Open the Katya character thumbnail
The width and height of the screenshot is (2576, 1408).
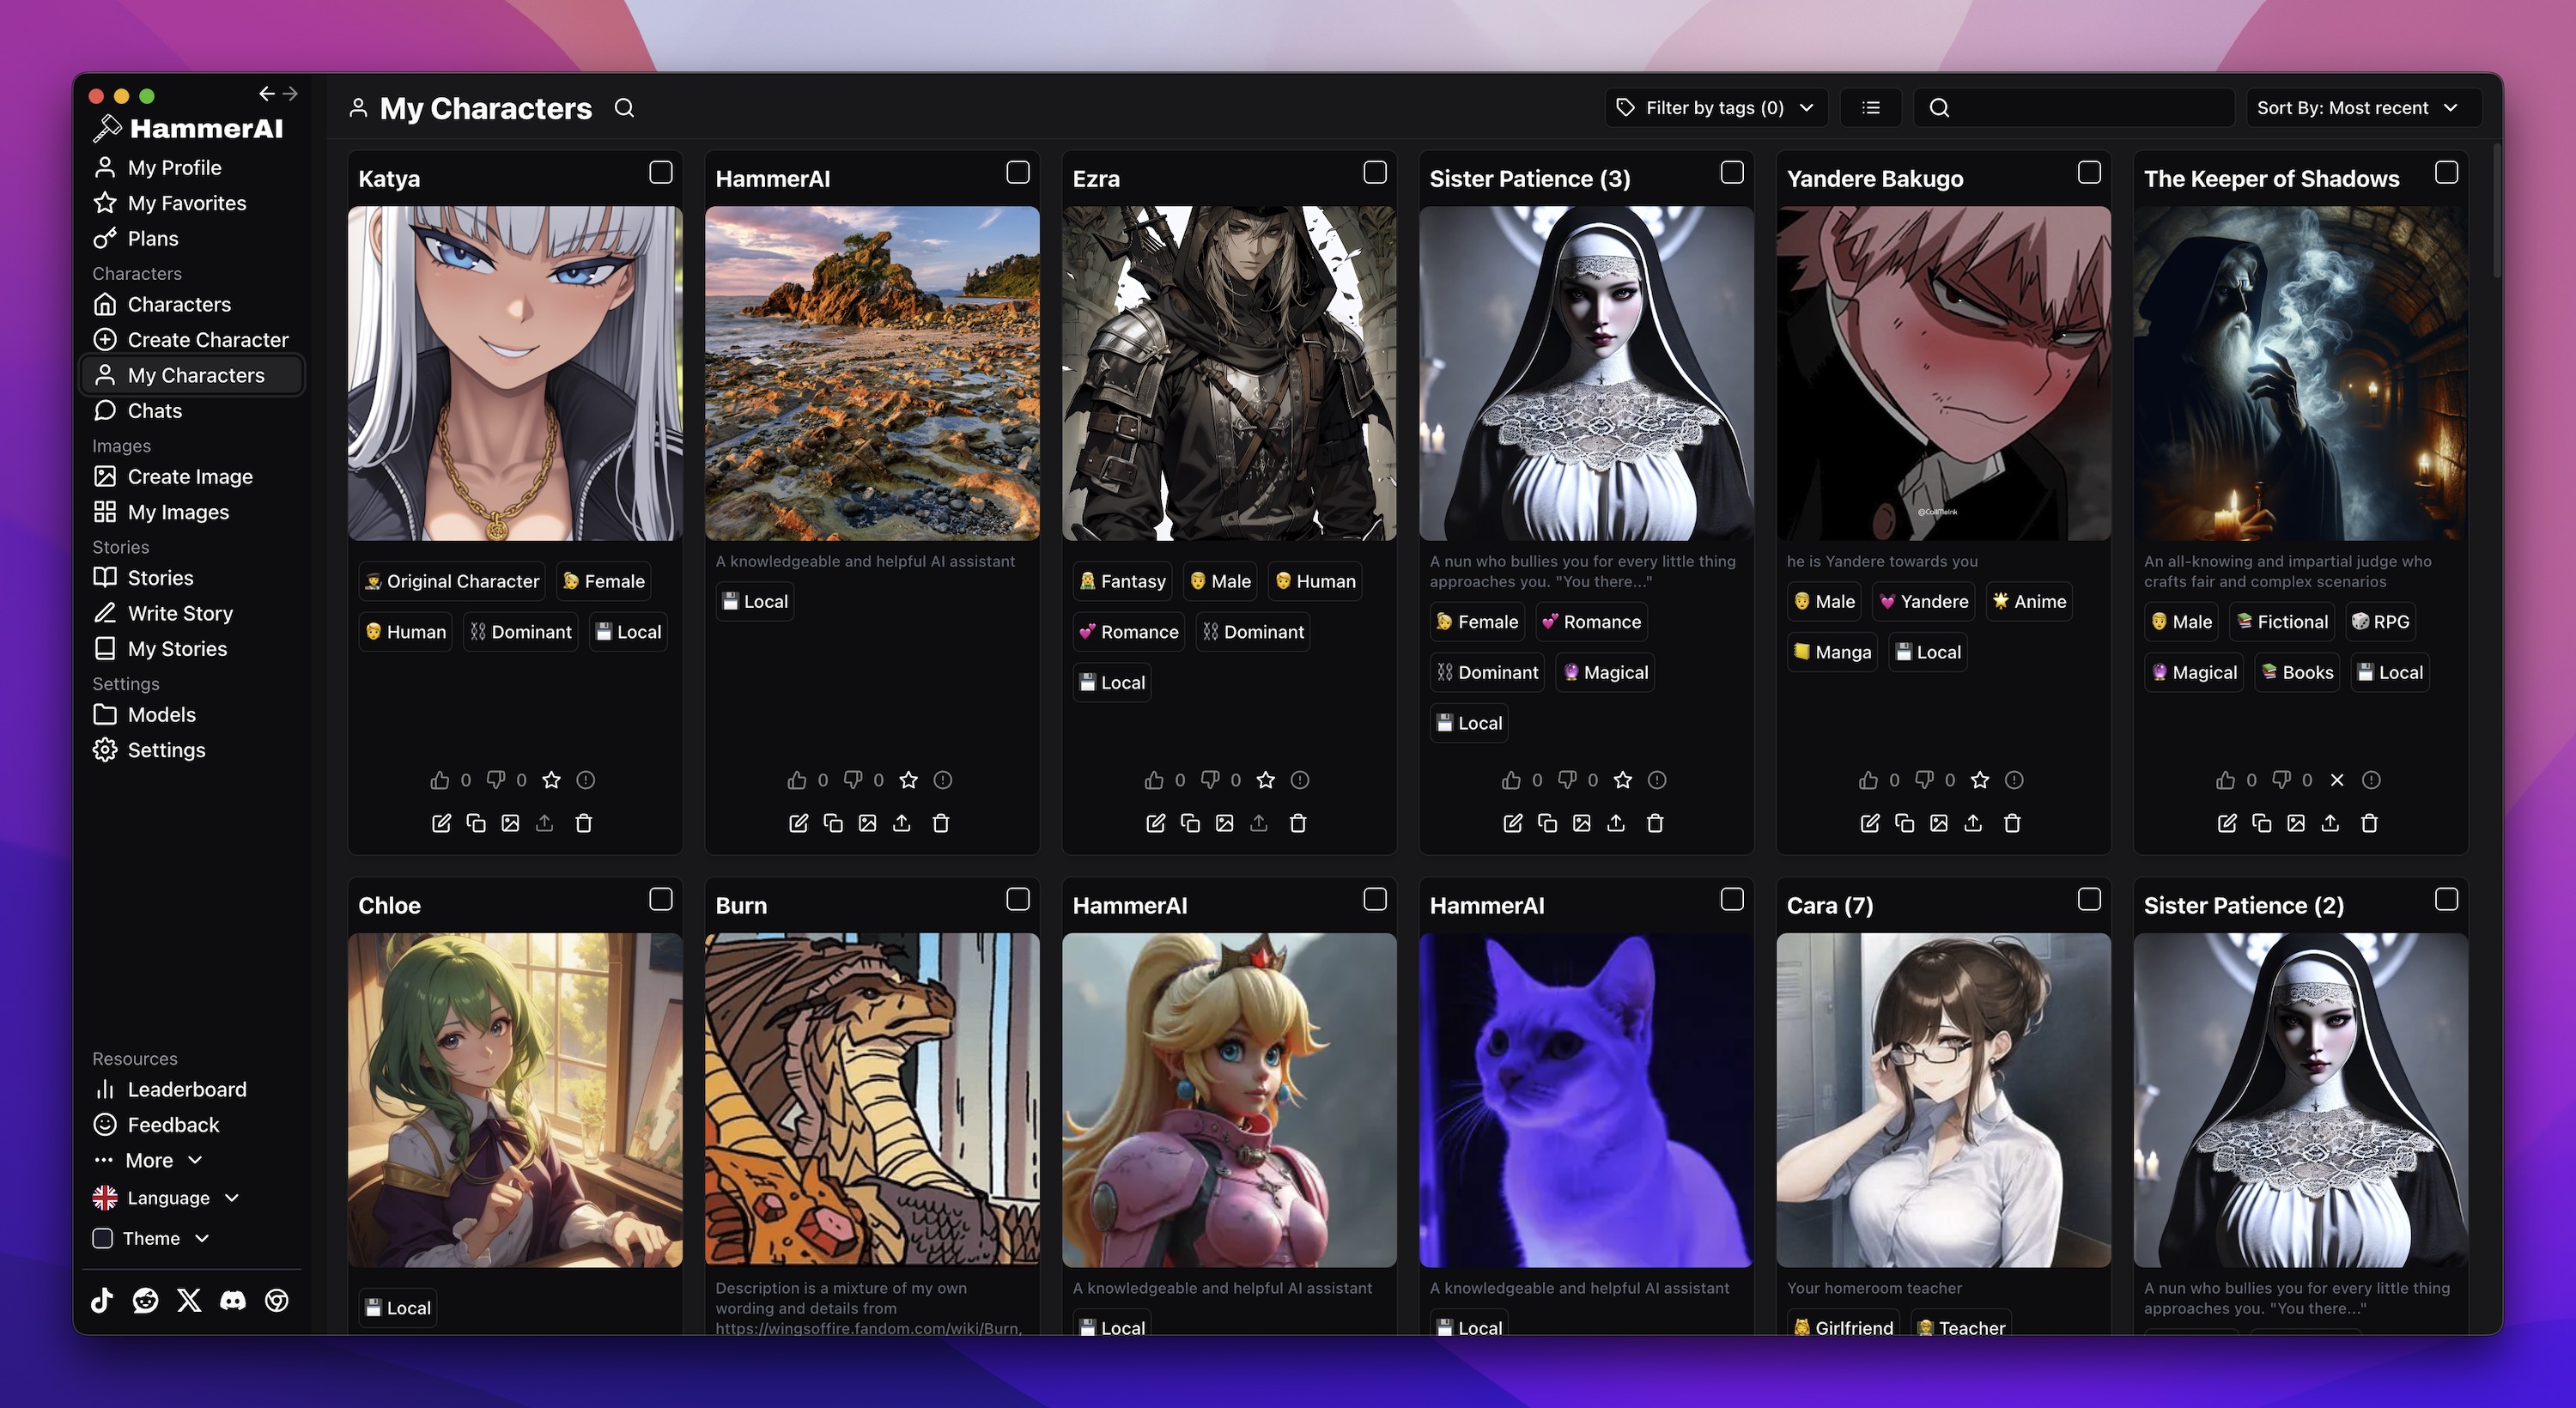pos(515,373)
